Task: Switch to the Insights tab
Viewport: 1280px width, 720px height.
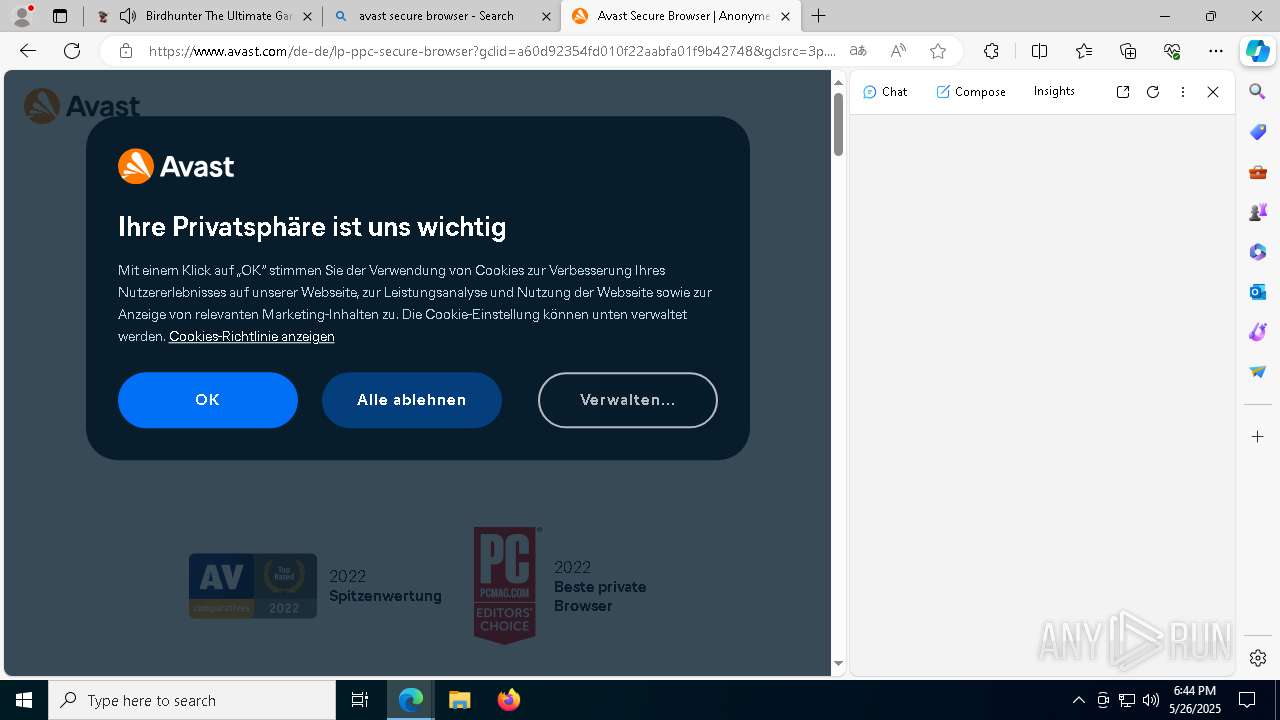Action: coord(1054,91)
